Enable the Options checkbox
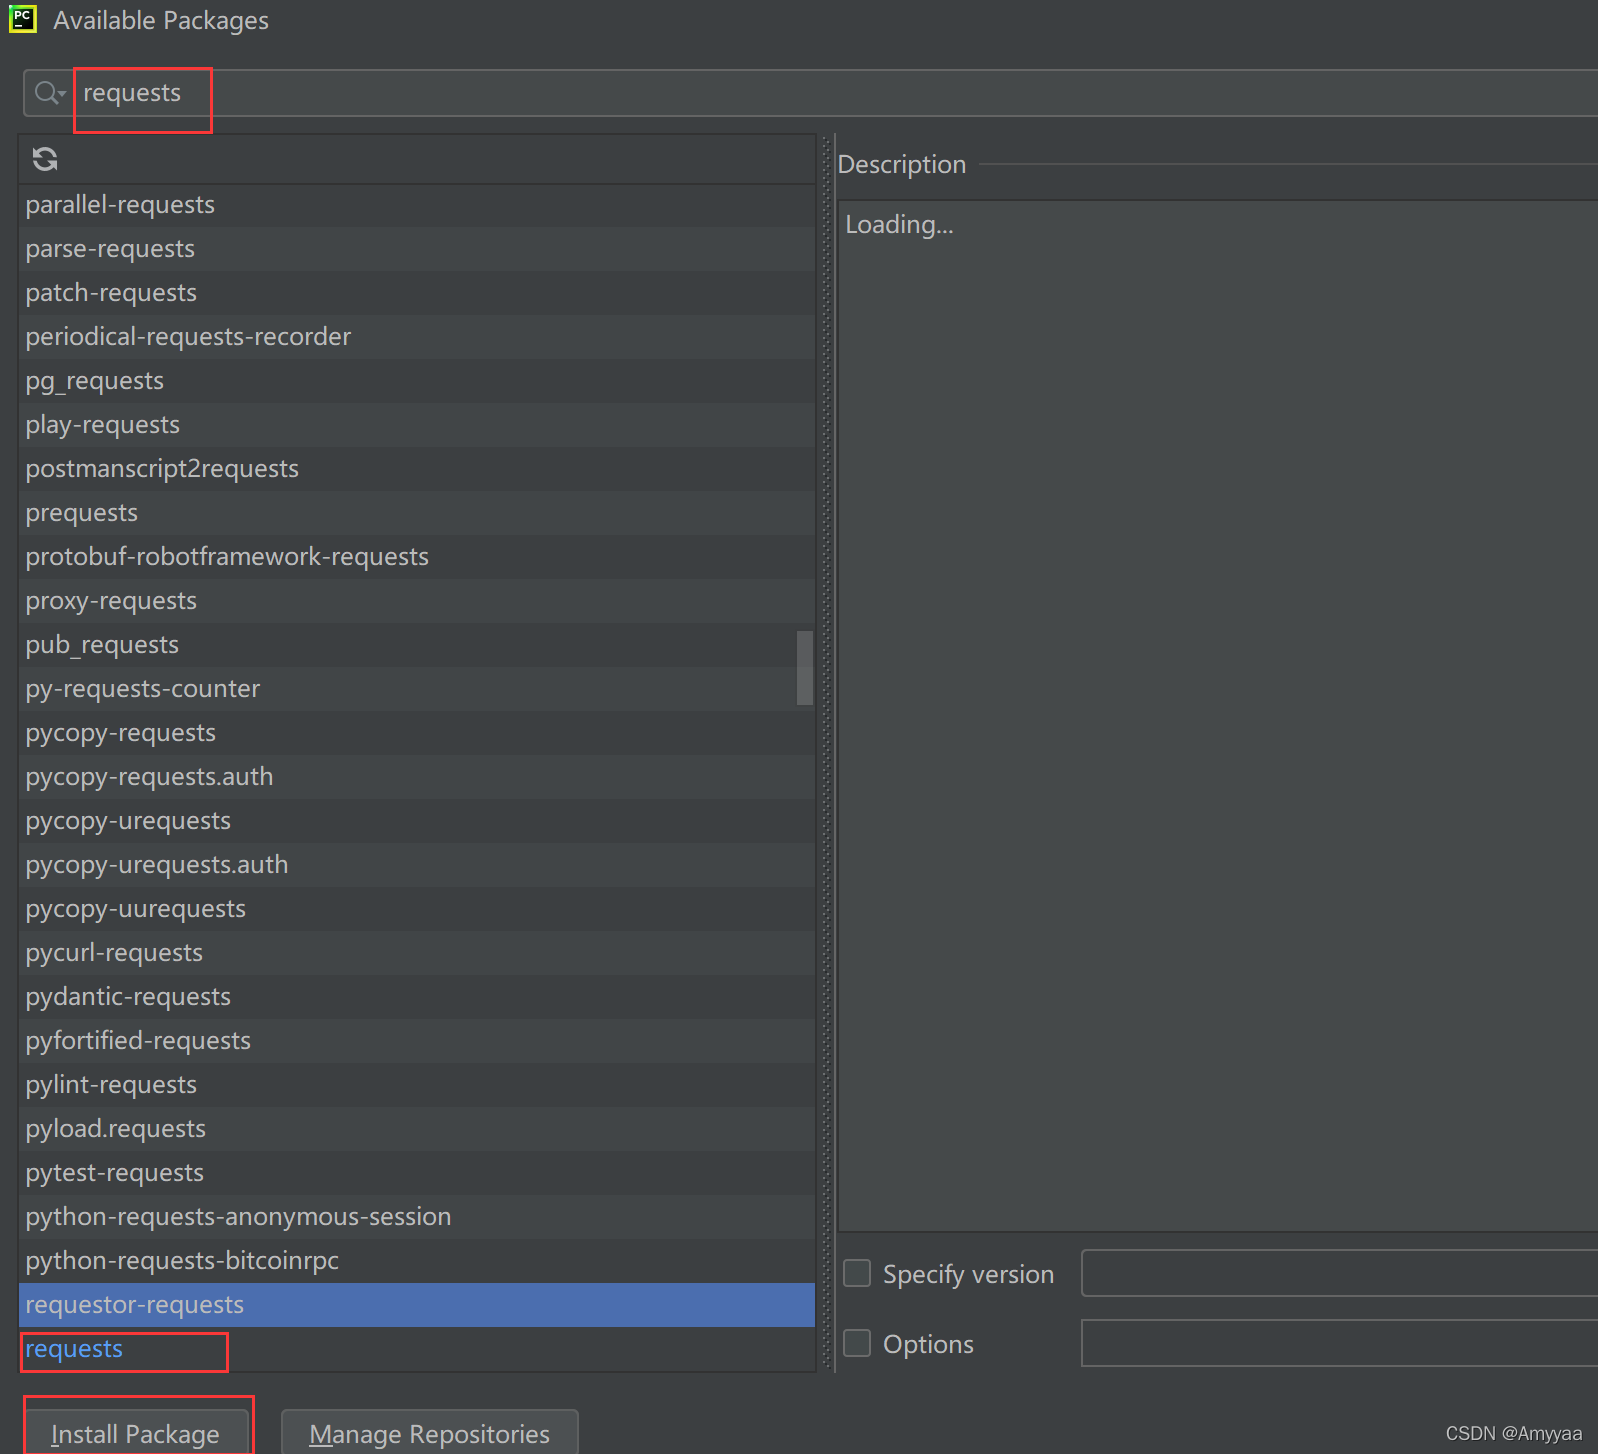The image size is (1598, 1454). coord(857,1343)
